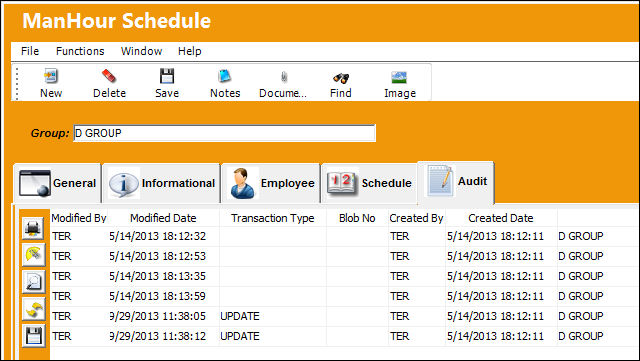640x361 pixels.
Task: Click the toolbar drag handle grip
Action: (x=17, y=84)
